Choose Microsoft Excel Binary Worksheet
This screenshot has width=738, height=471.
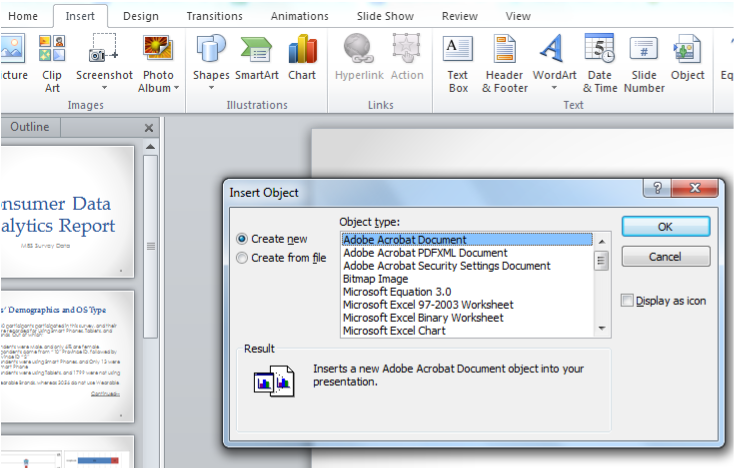click(x=467, y=318)
